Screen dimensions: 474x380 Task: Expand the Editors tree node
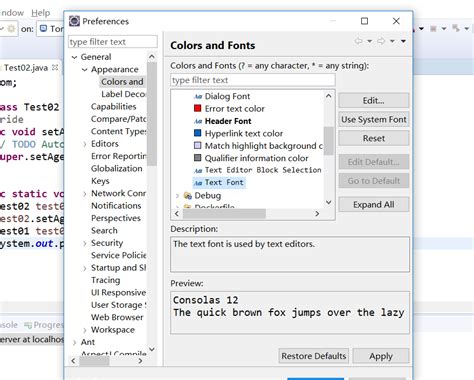(x=85, y=144)
